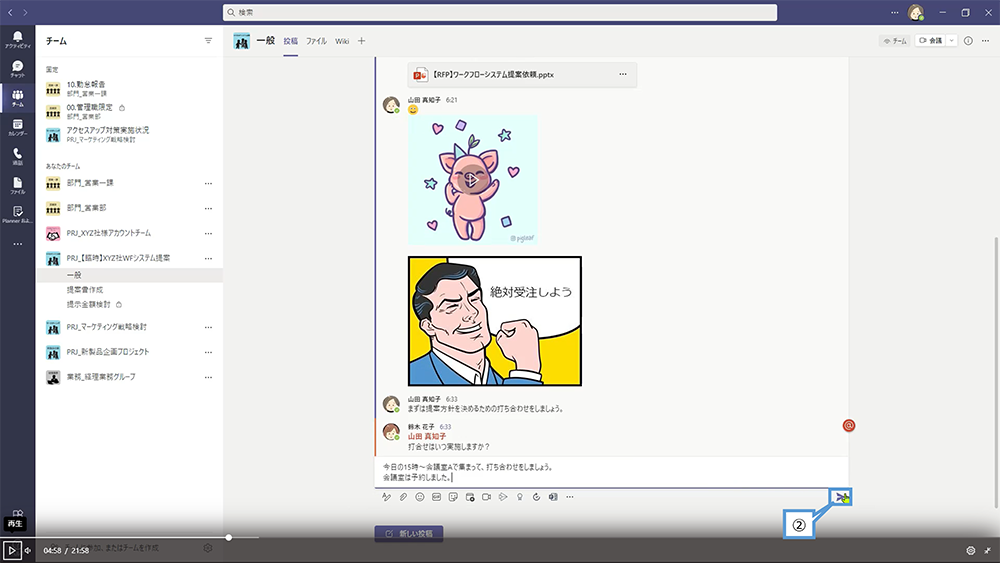Play the video with the play button

(11, 550)
